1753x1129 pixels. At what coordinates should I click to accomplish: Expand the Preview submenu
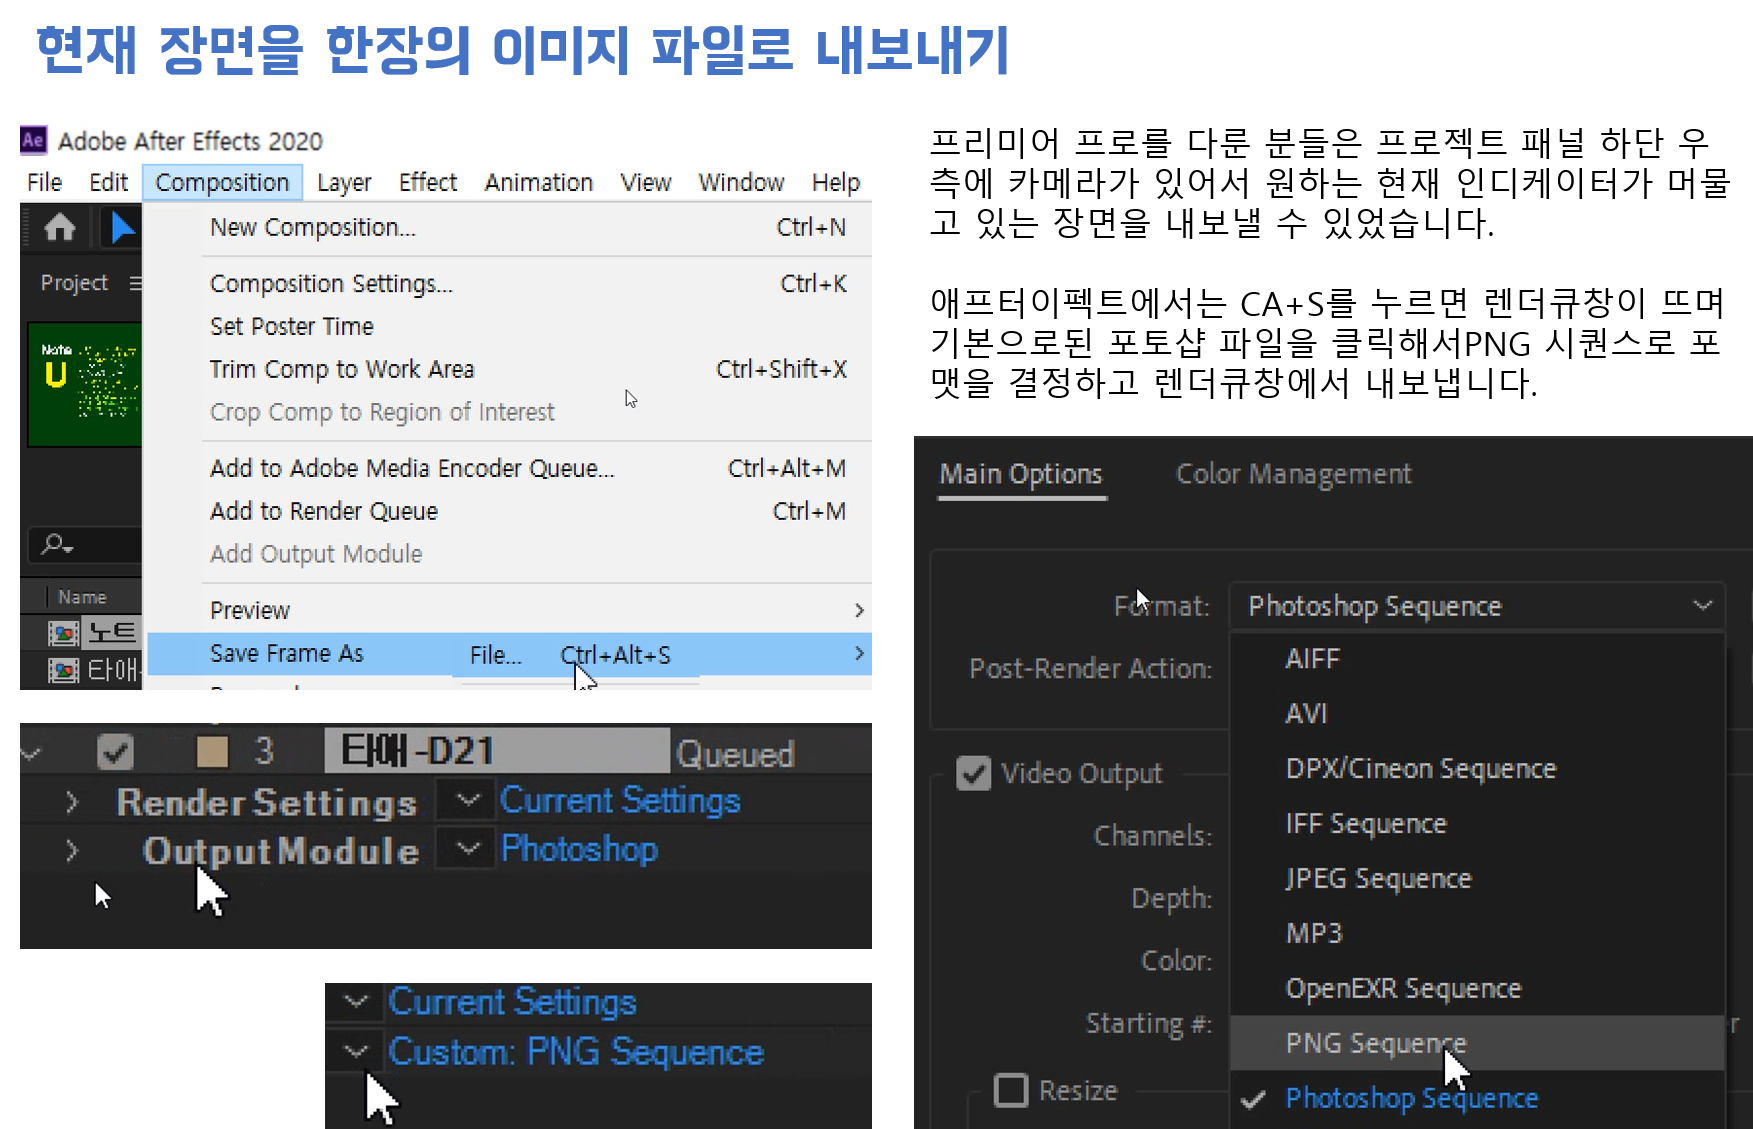(x=509, y=611)
